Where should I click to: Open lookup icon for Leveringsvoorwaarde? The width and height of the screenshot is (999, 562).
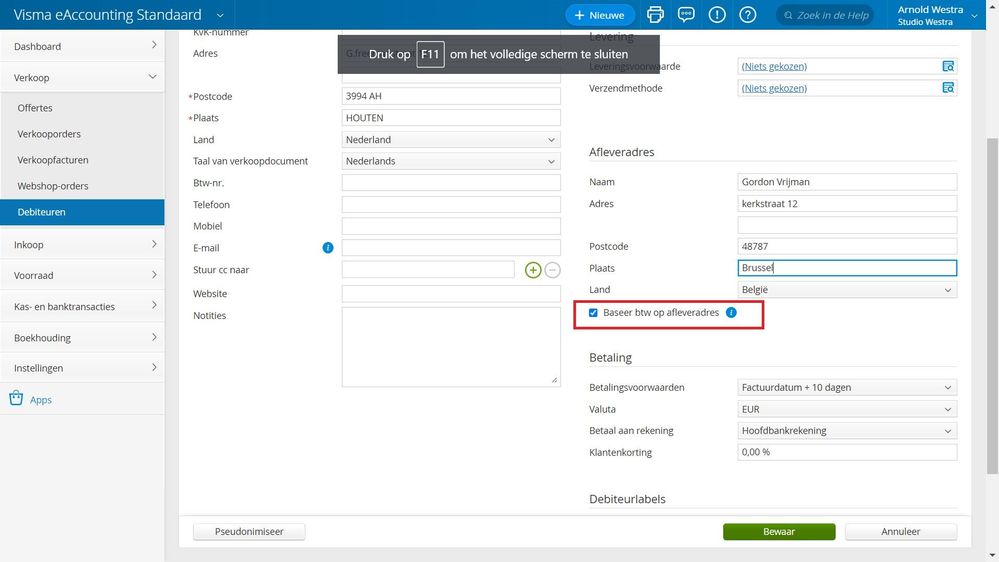(x=948, y=66)
